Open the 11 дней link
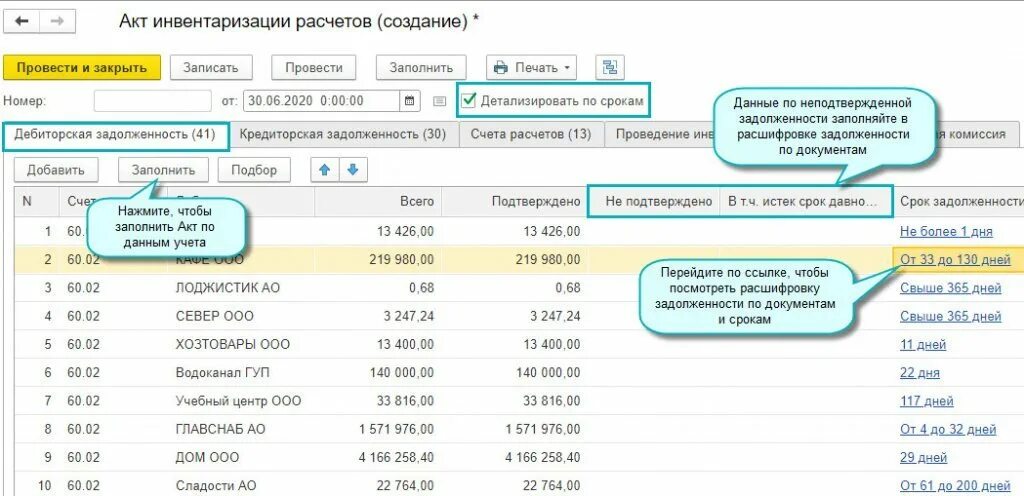This screenshot has width=1024, height=496. (923, 345)
